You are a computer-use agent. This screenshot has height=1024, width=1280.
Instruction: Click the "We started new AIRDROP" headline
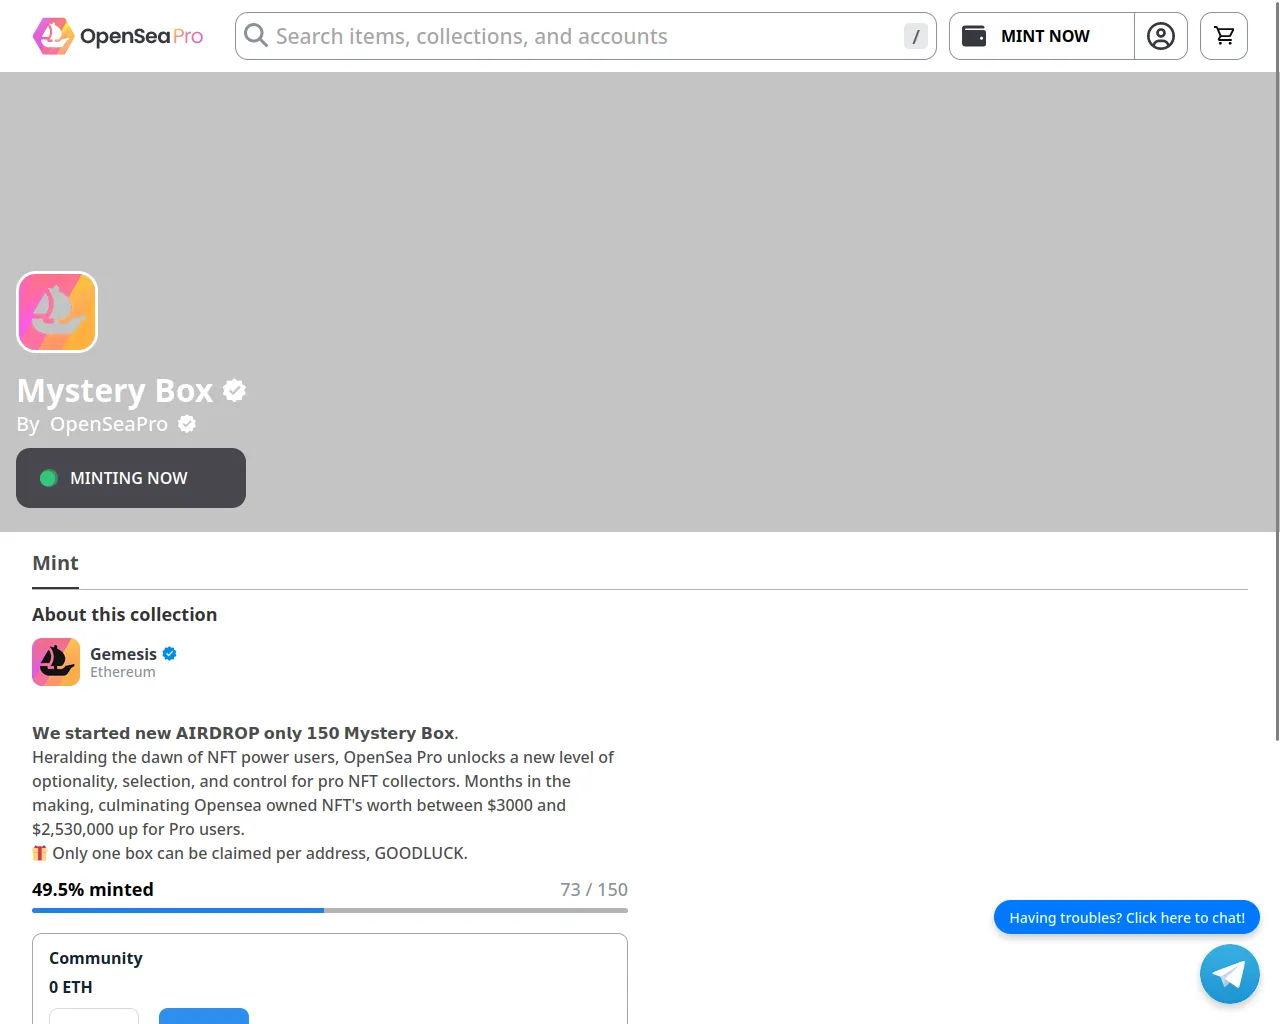[245, 733]
